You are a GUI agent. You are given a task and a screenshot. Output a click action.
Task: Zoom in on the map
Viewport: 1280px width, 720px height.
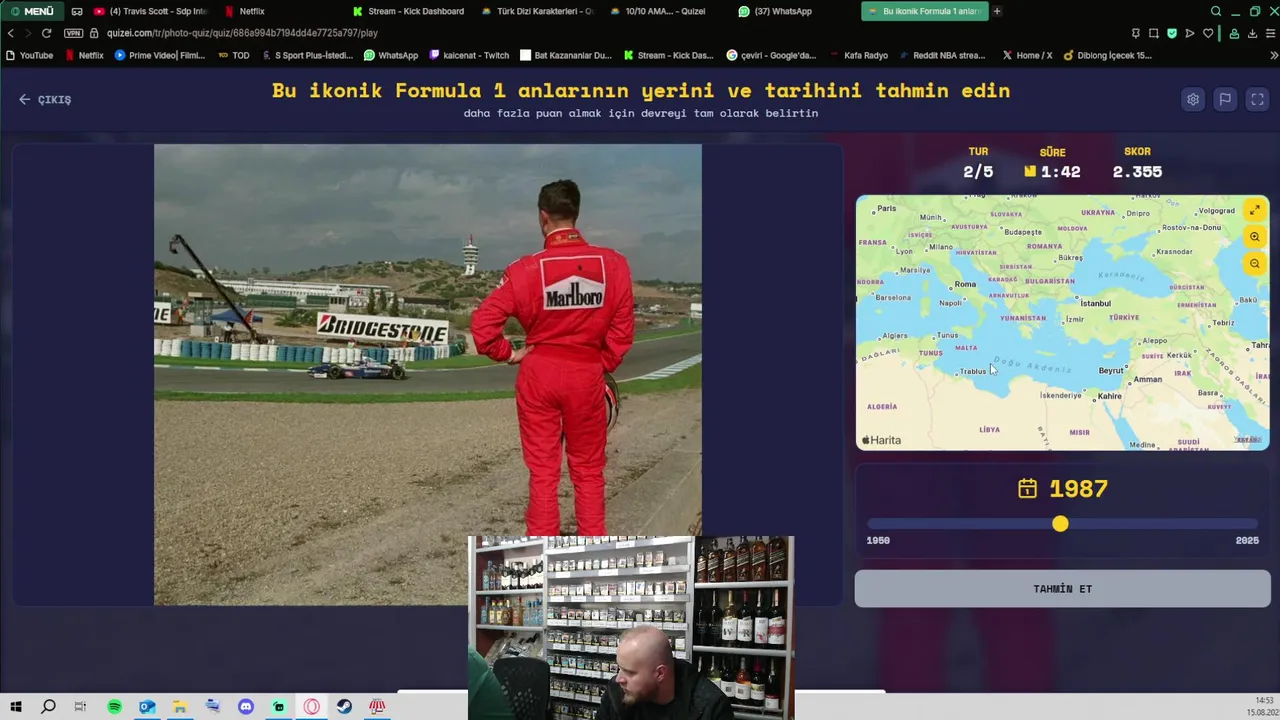pyautogui.click(x=1254, y=237)
